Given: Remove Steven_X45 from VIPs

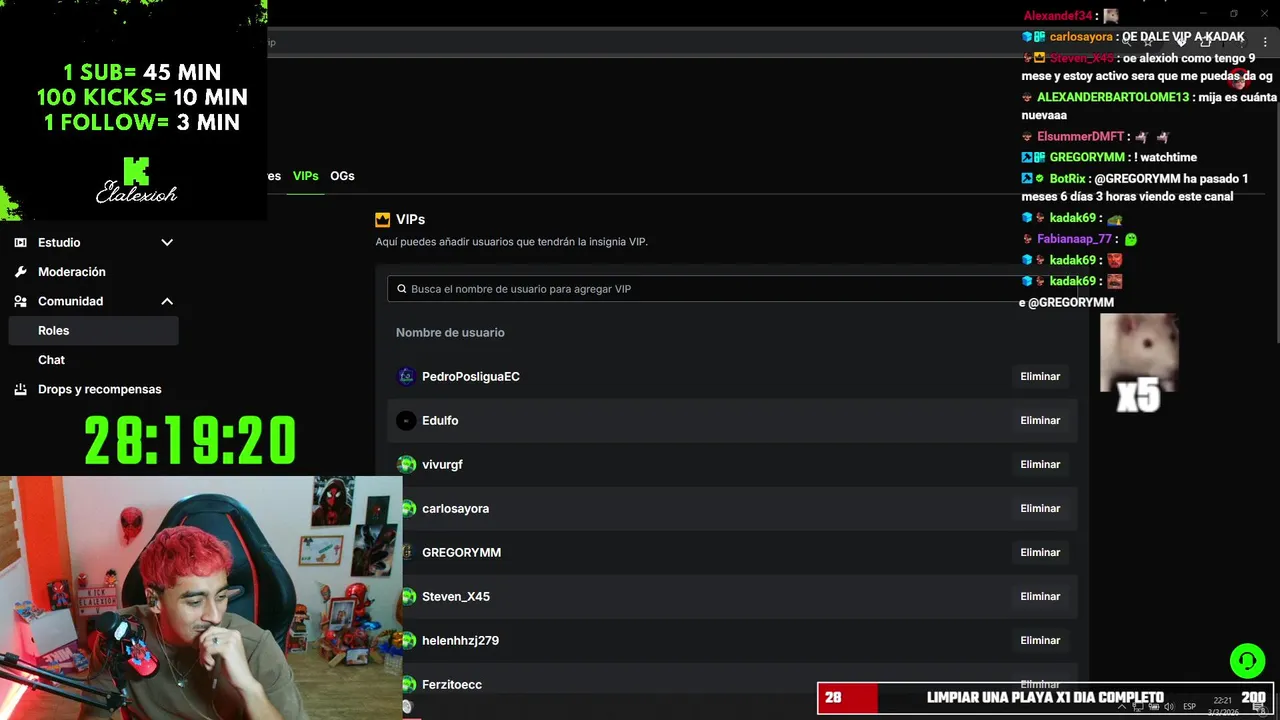Looking at the screenshot, I should click(x=1040, y=596).
